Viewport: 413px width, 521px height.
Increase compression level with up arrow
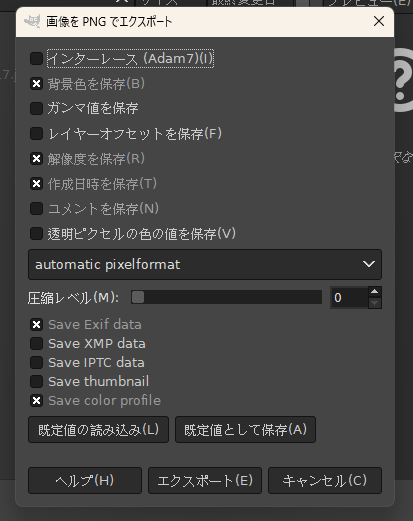click(375, 292)
